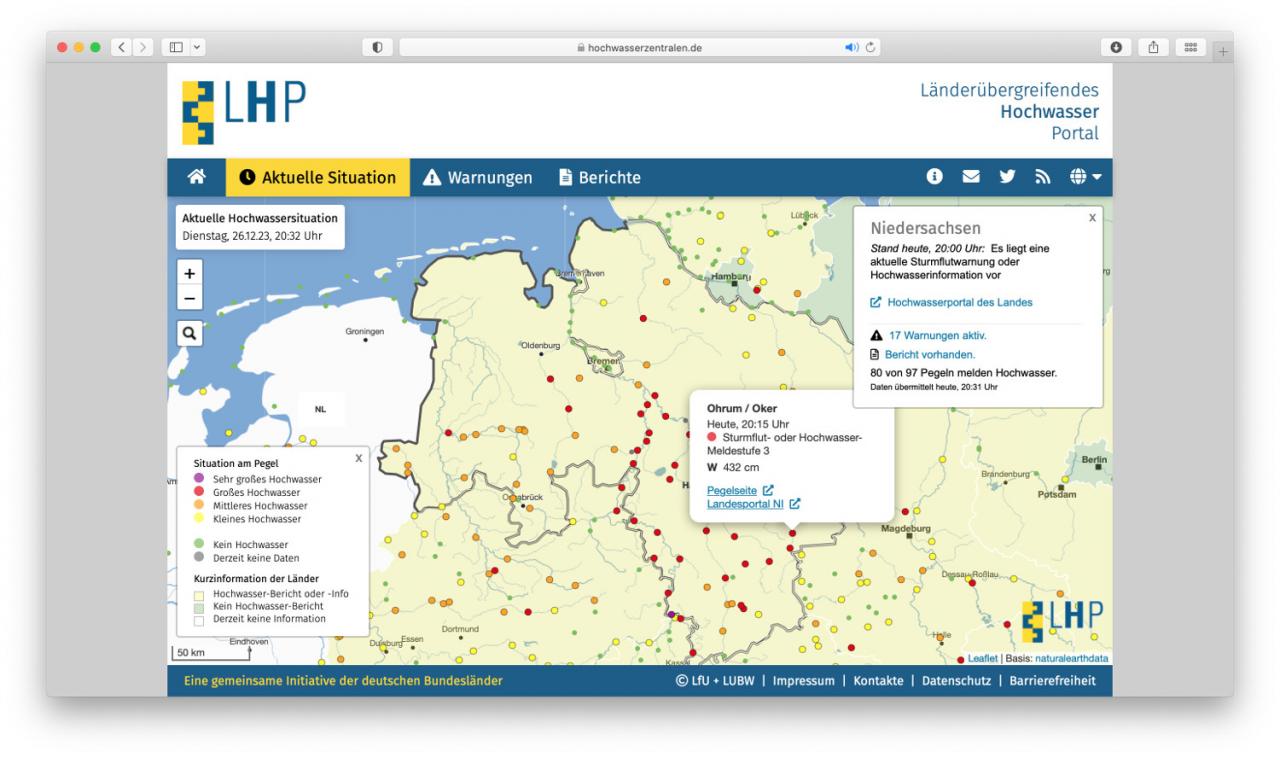Click the home icon in navigation bar
This screenshot has width=1280, height=758.
[x=196, y=178]
